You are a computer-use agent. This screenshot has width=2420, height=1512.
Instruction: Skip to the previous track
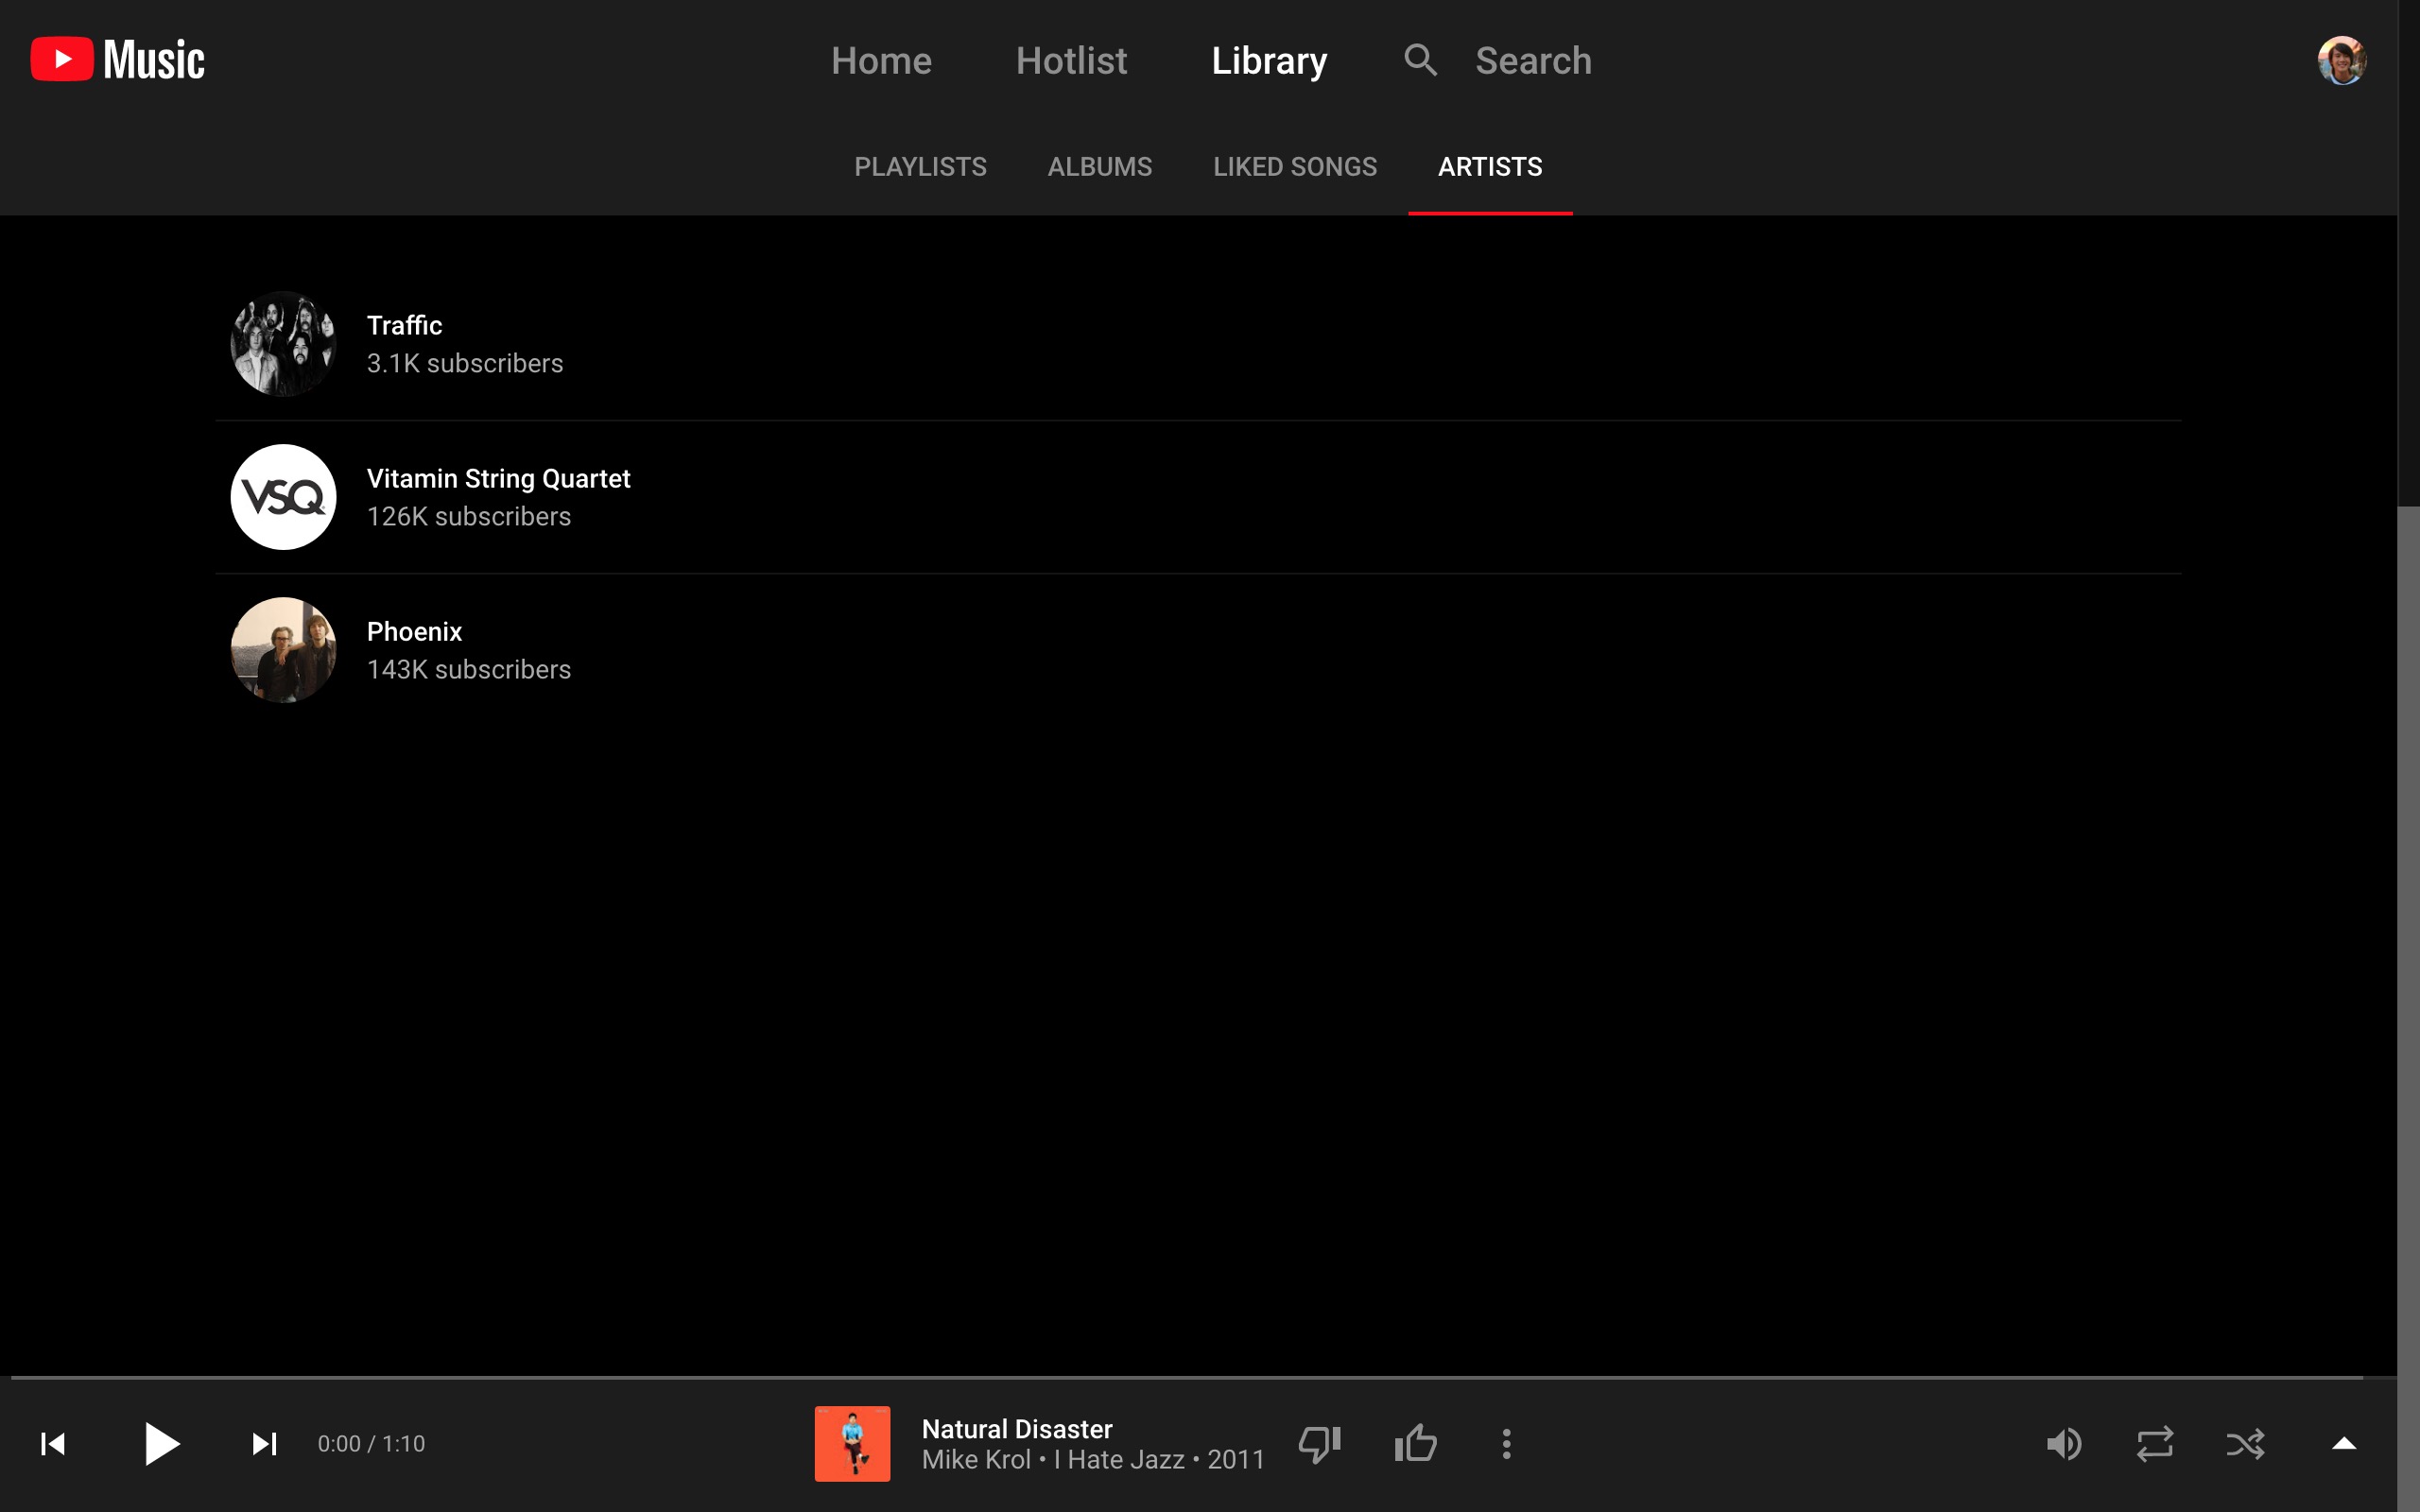pos(53,1443)
